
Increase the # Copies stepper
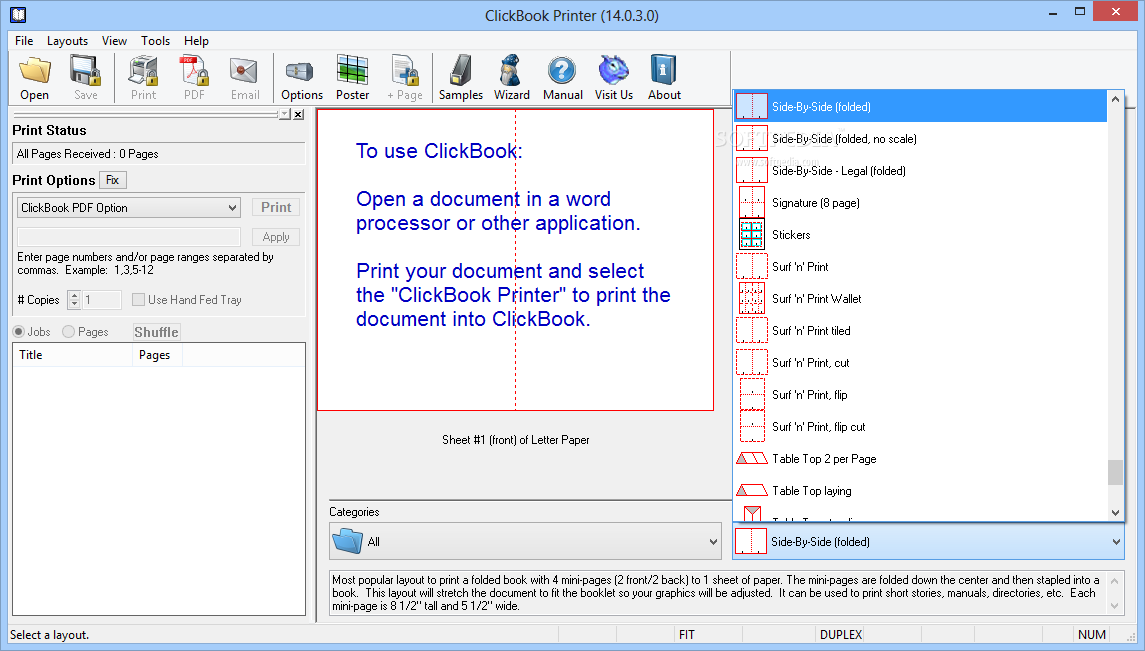74,295
